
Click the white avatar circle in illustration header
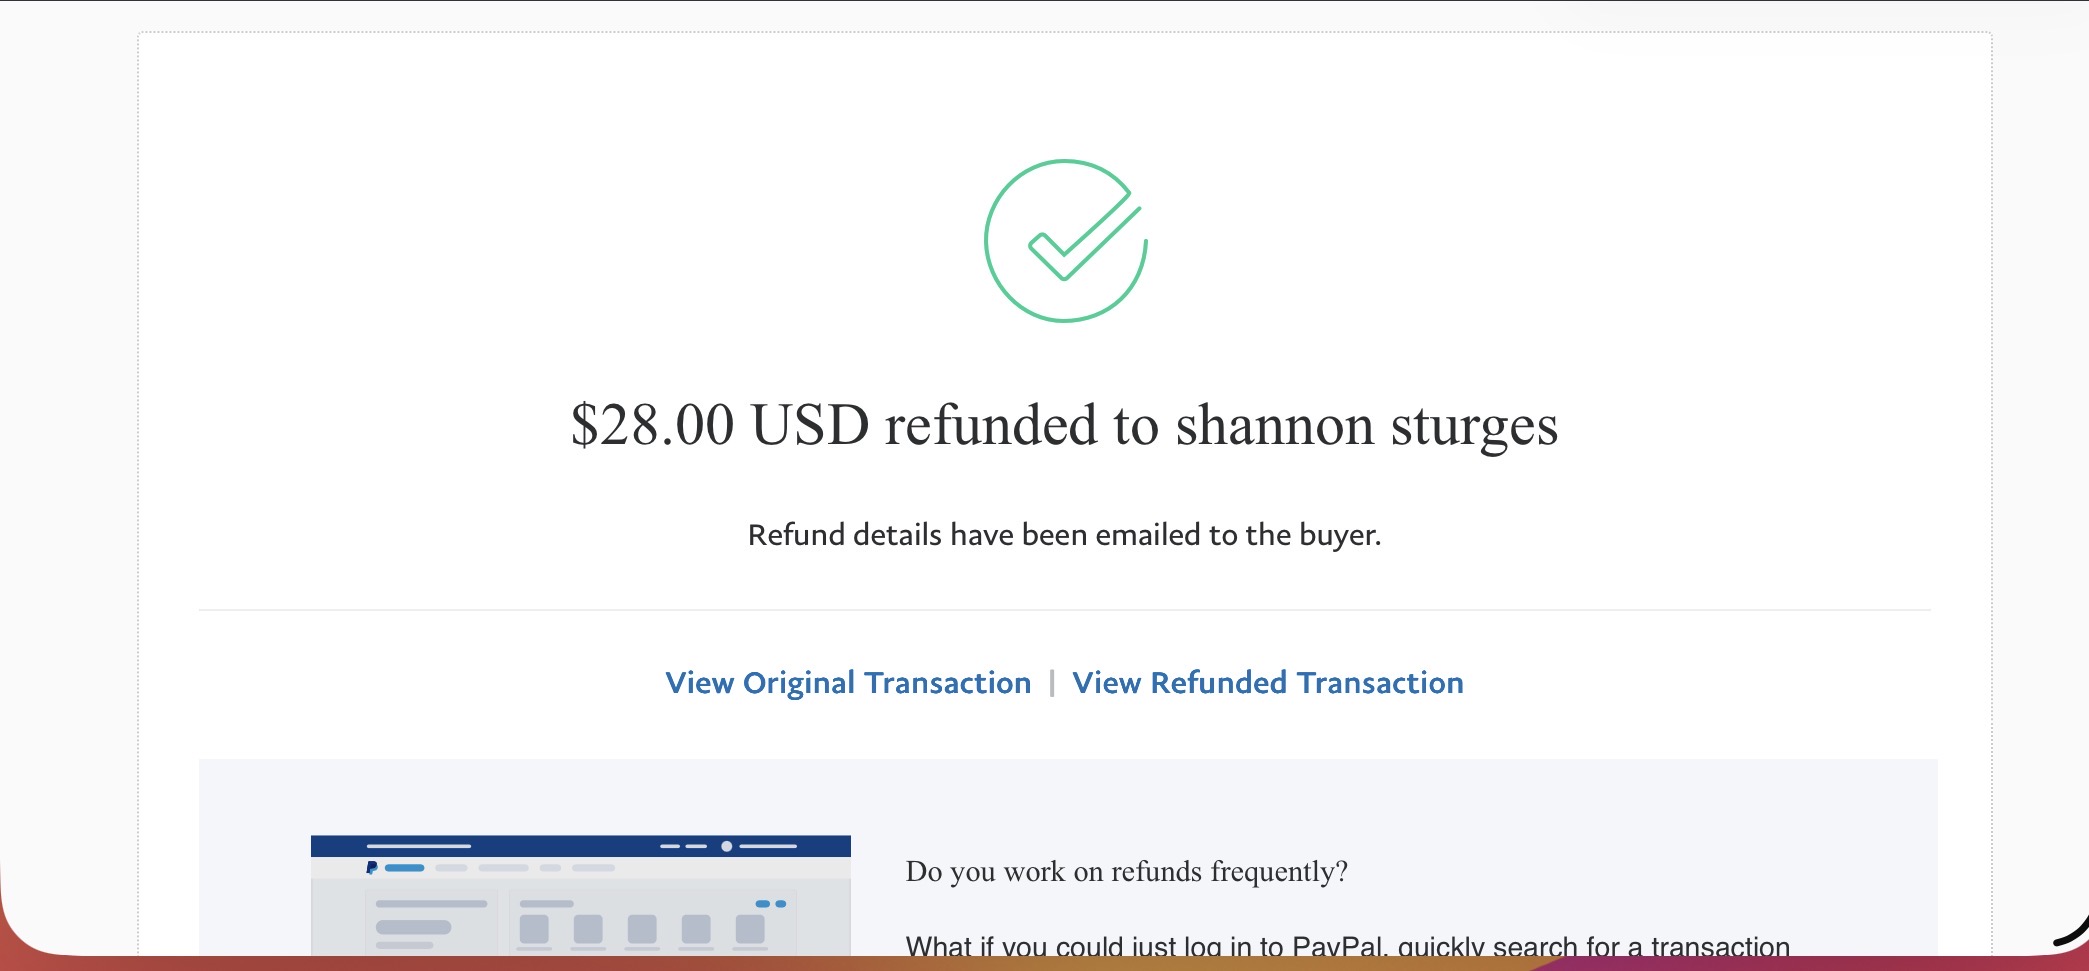pyautogui.click(x=727, y=846)
